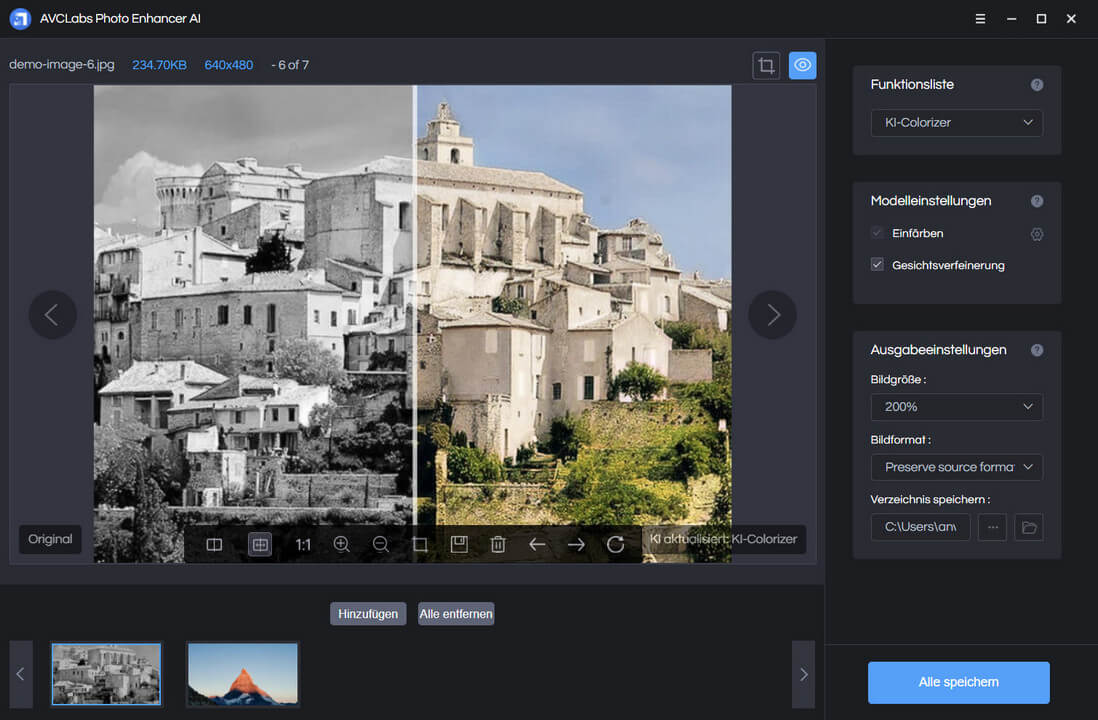Viewport: 1098px width, 720px height.
Task: Open the KI-Colorizer function dropdown
Action: (957, 123)
